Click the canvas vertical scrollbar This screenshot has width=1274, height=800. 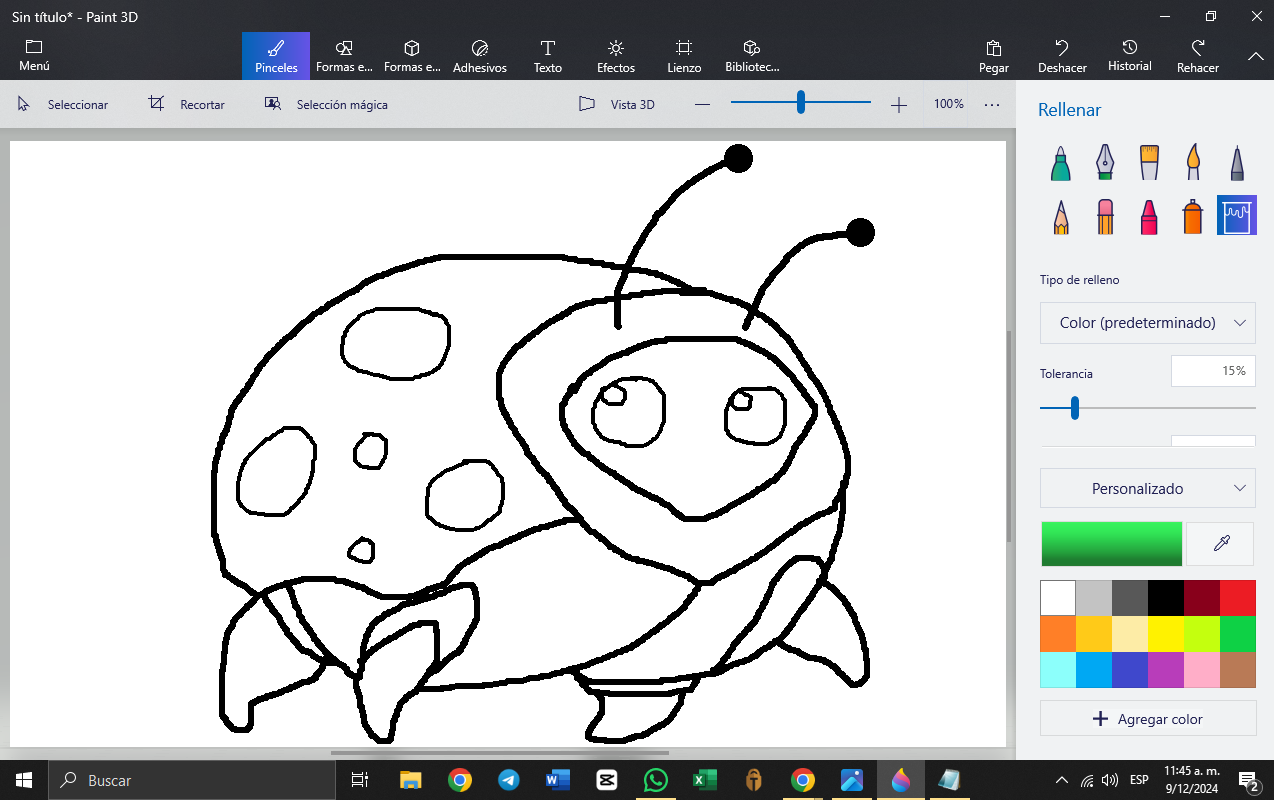(1008, 435)
